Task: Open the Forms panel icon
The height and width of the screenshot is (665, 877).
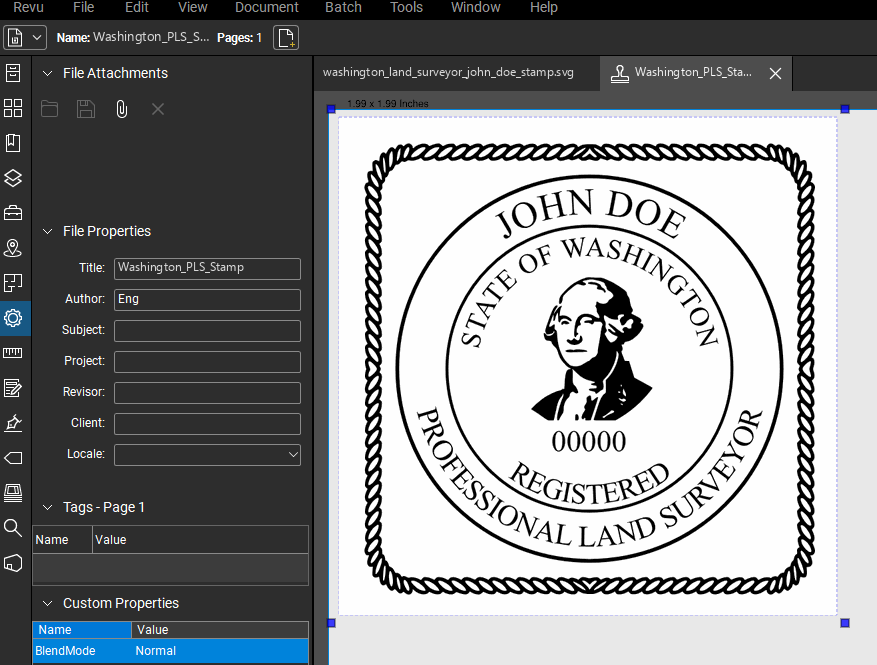Action: tap(13, 388)
